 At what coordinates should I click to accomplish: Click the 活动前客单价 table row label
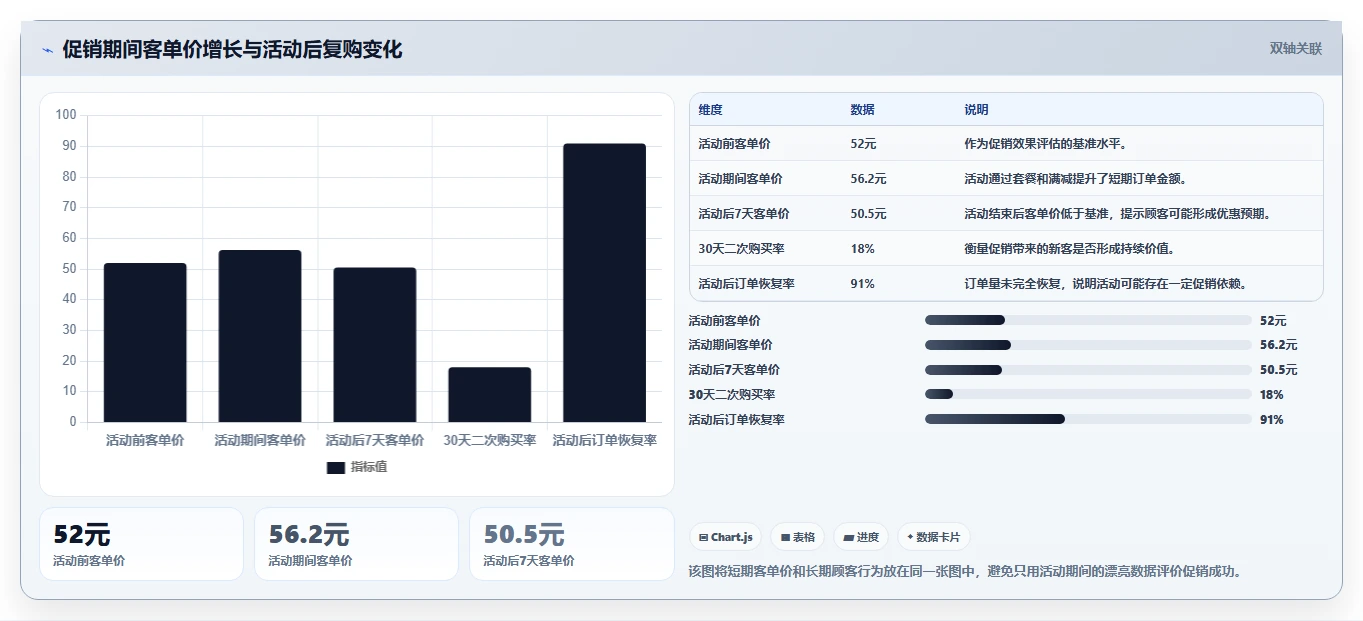coord(734,144)
